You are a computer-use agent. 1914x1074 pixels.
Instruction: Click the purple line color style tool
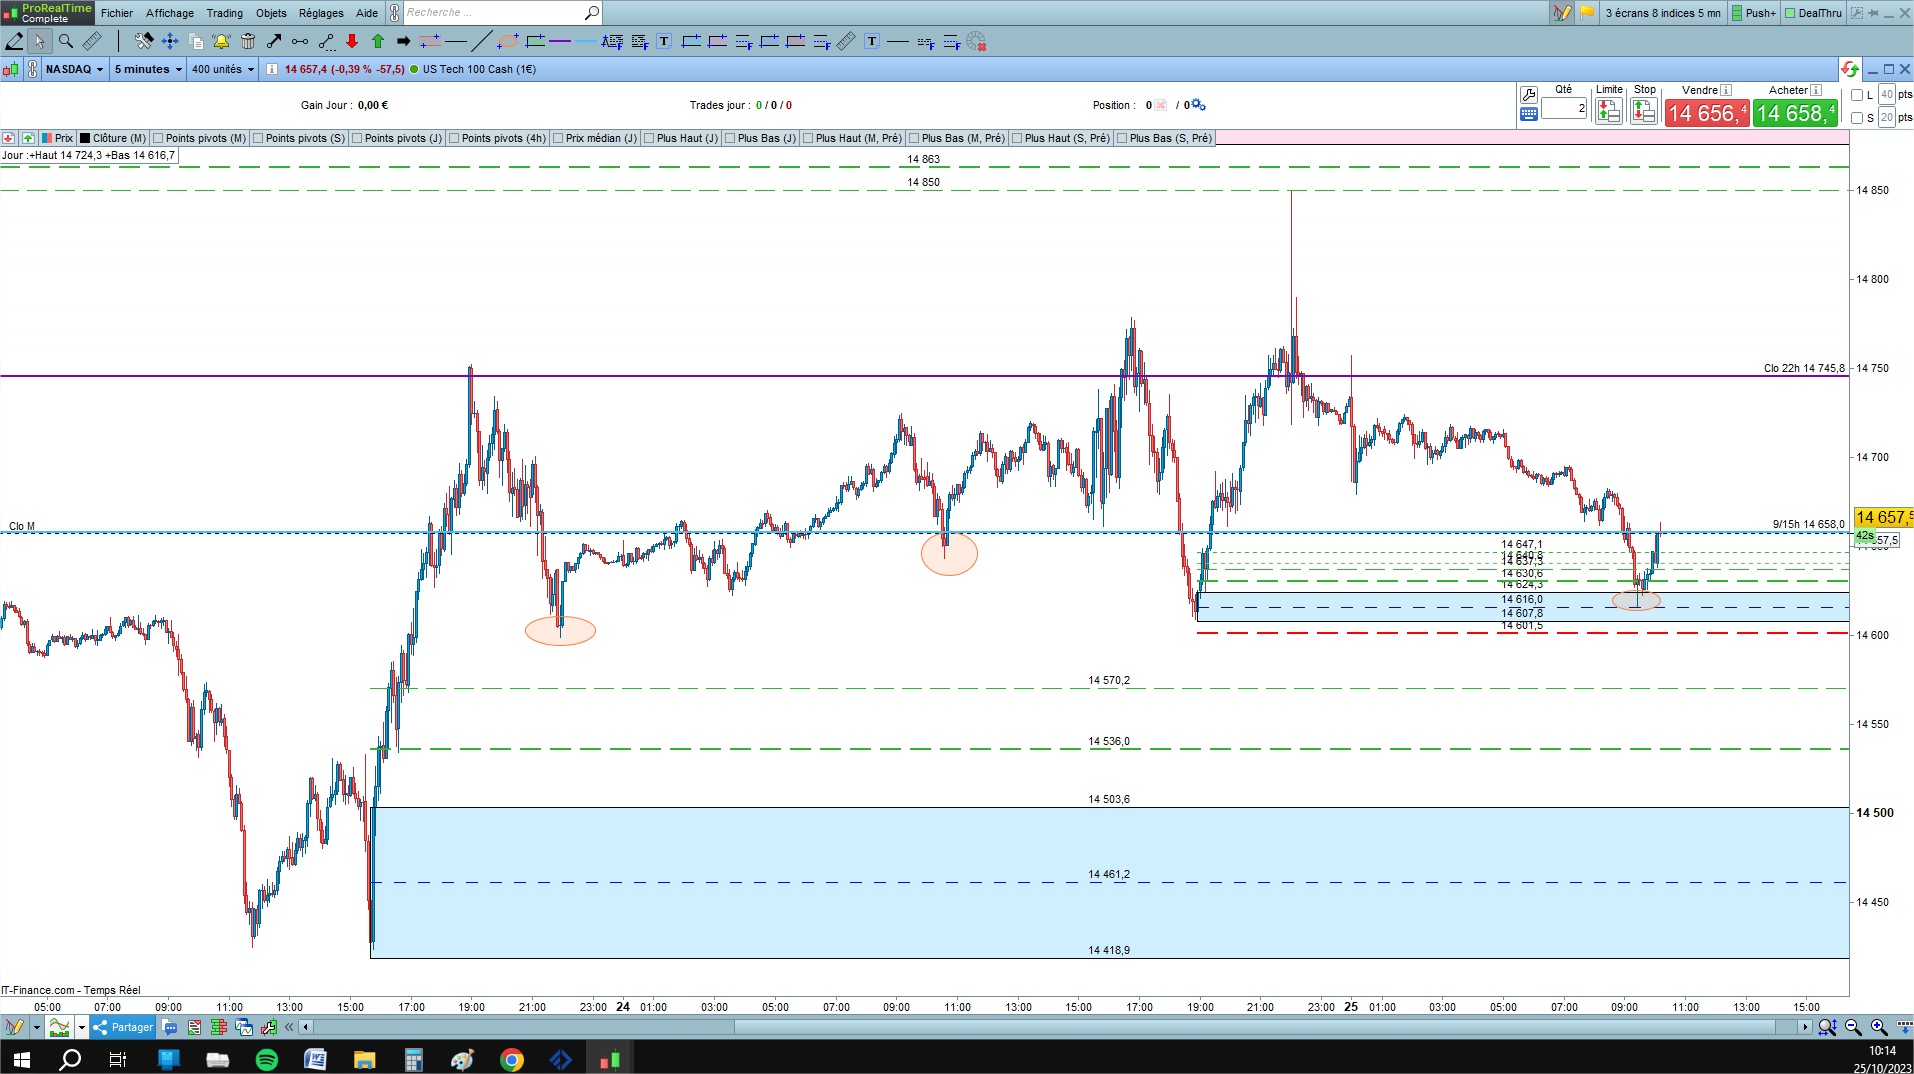[560, 41]
